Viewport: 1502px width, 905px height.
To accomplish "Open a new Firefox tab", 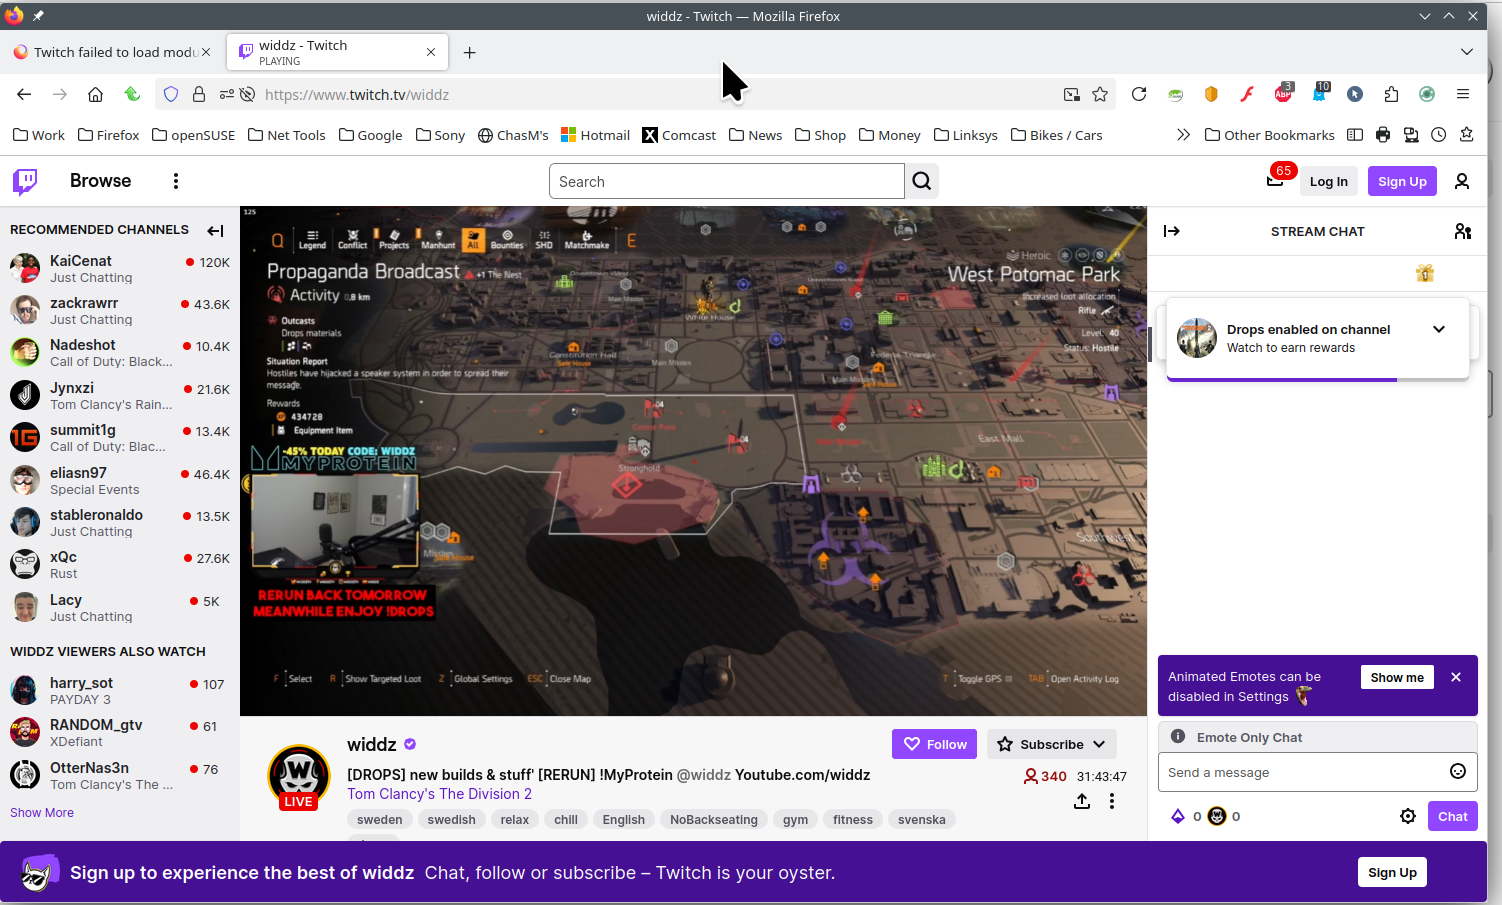I will pos(469,52).
